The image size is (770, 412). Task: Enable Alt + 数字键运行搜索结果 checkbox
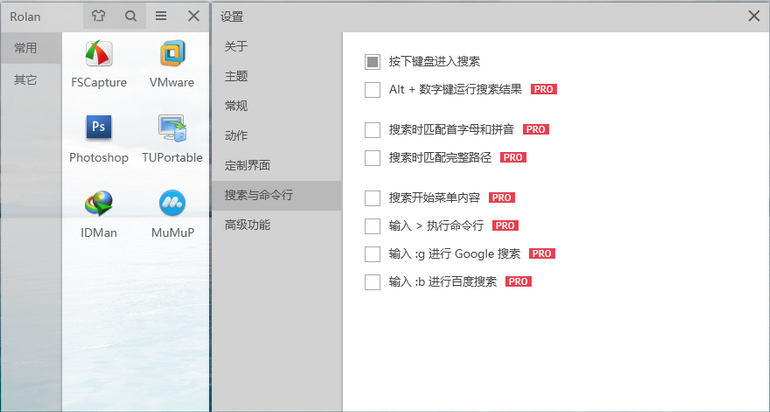pos(373,90)
